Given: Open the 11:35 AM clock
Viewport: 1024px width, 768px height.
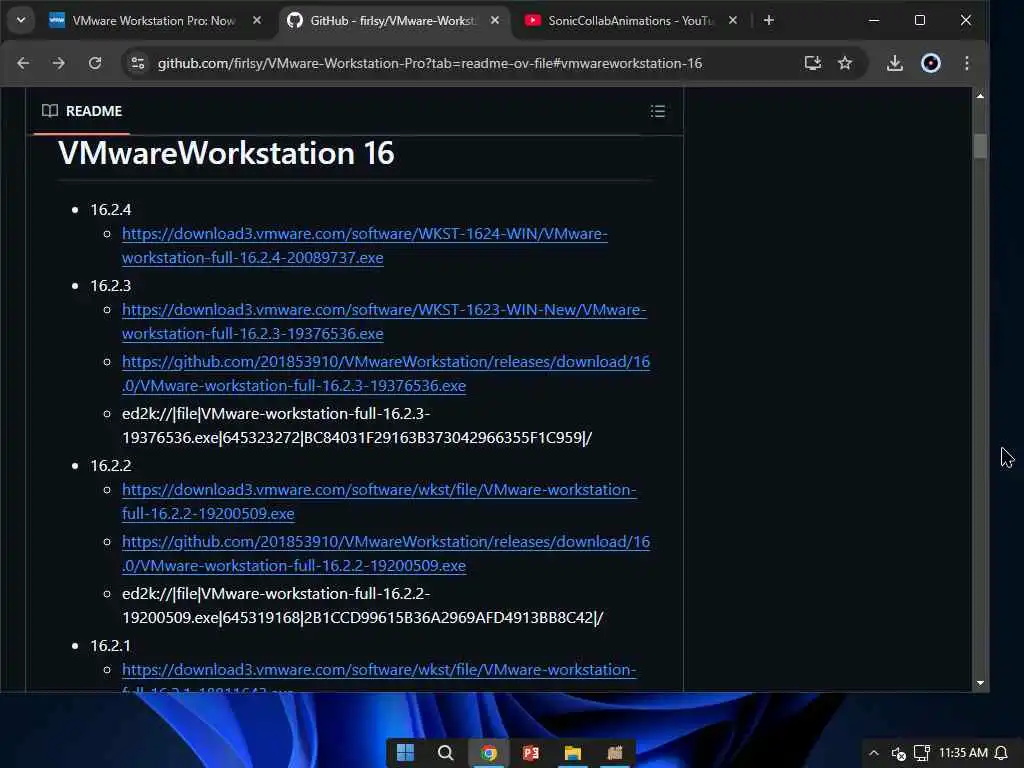Looking at the screenshot, I should 963,753.
